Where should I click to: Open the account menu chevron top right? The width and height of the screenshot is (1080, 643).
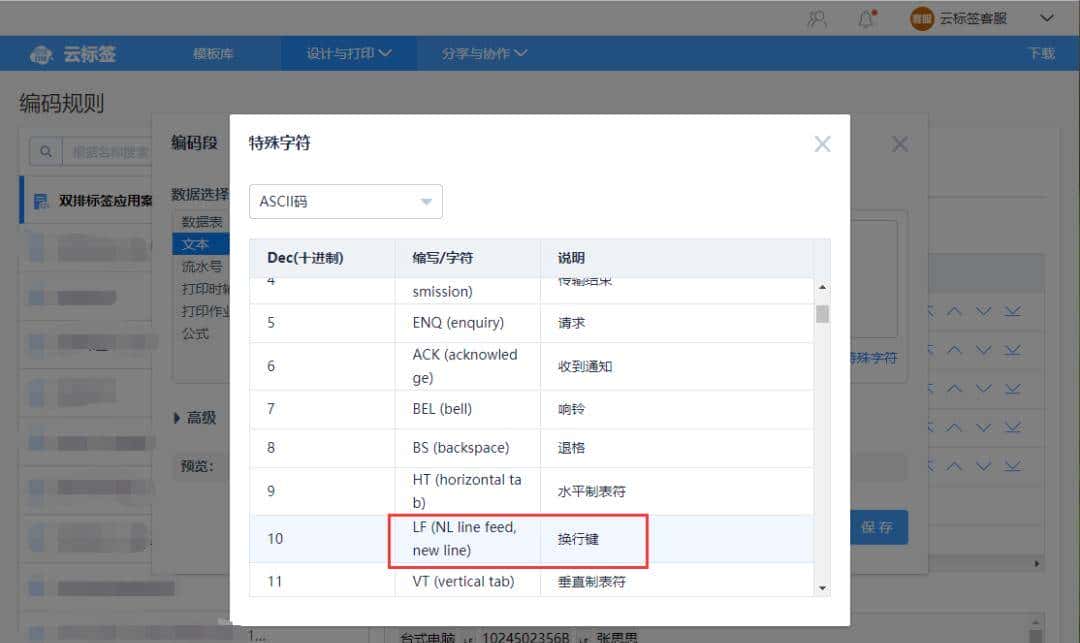coord(1047,17)
